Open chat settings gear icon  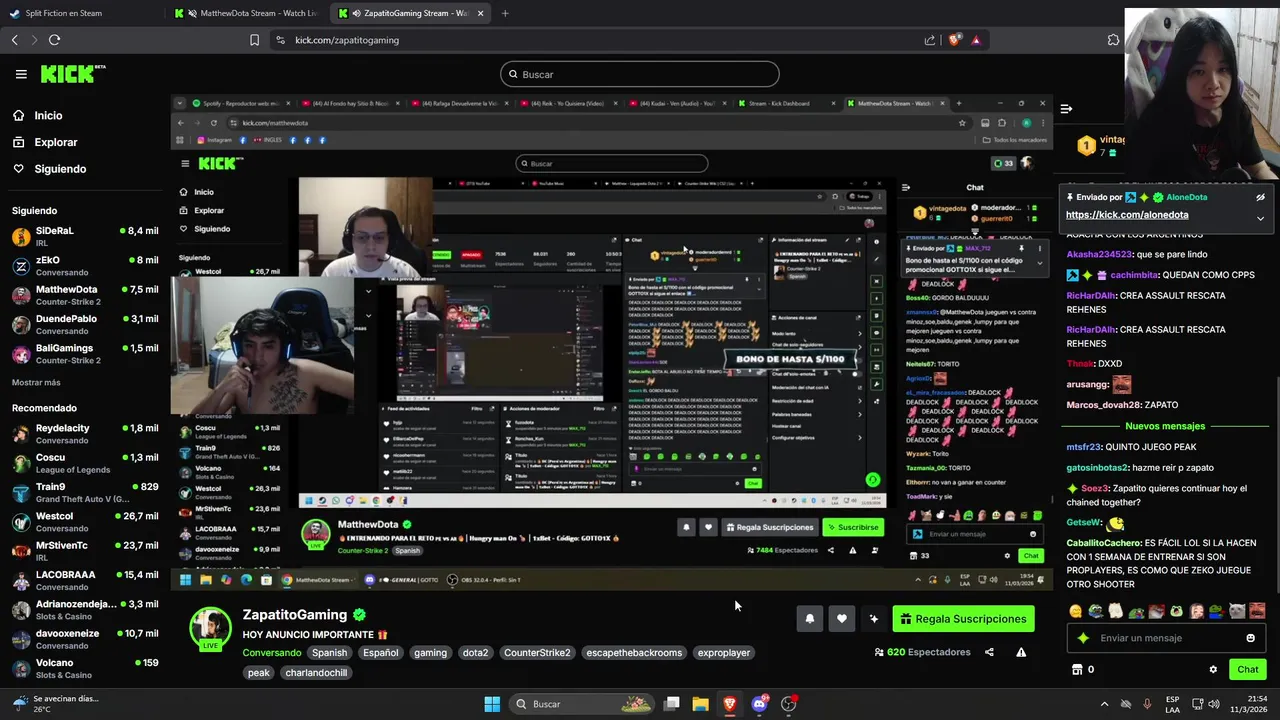coord(1213,670)
